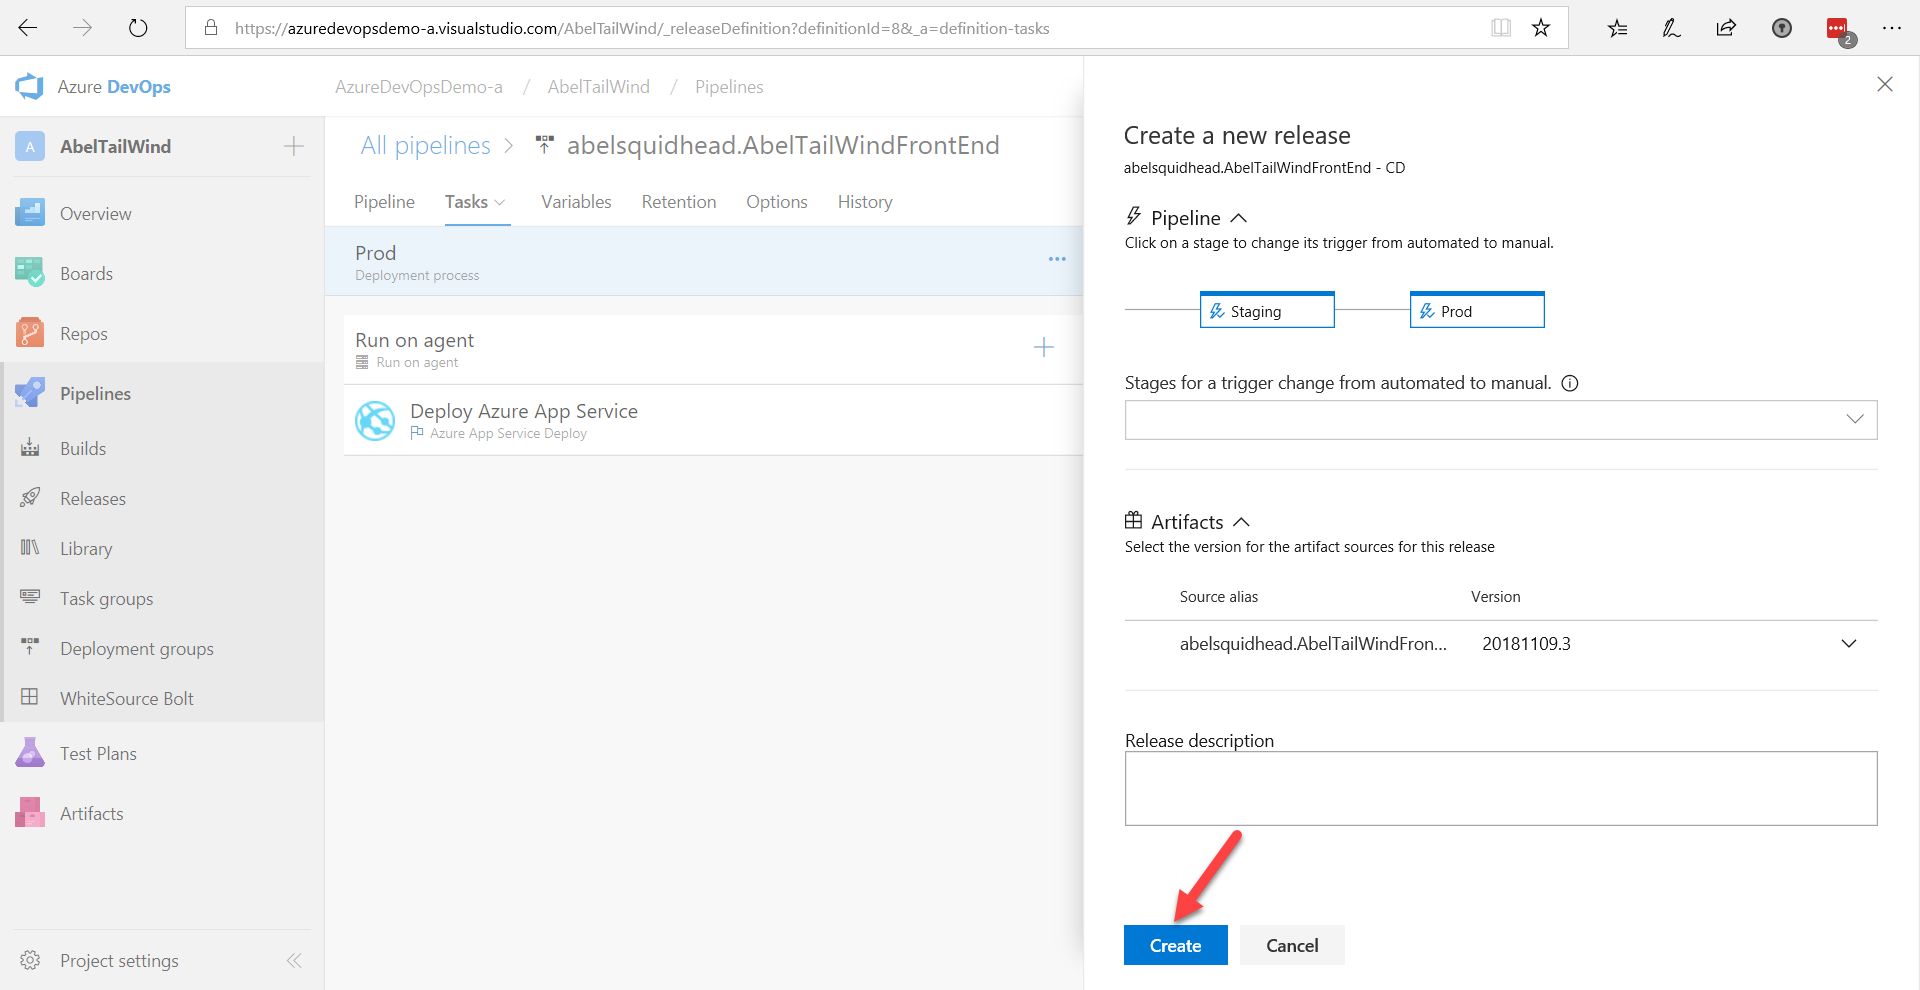Open Deployment groups via its icon
The image size is (1920, 990).
coord(30,648)
